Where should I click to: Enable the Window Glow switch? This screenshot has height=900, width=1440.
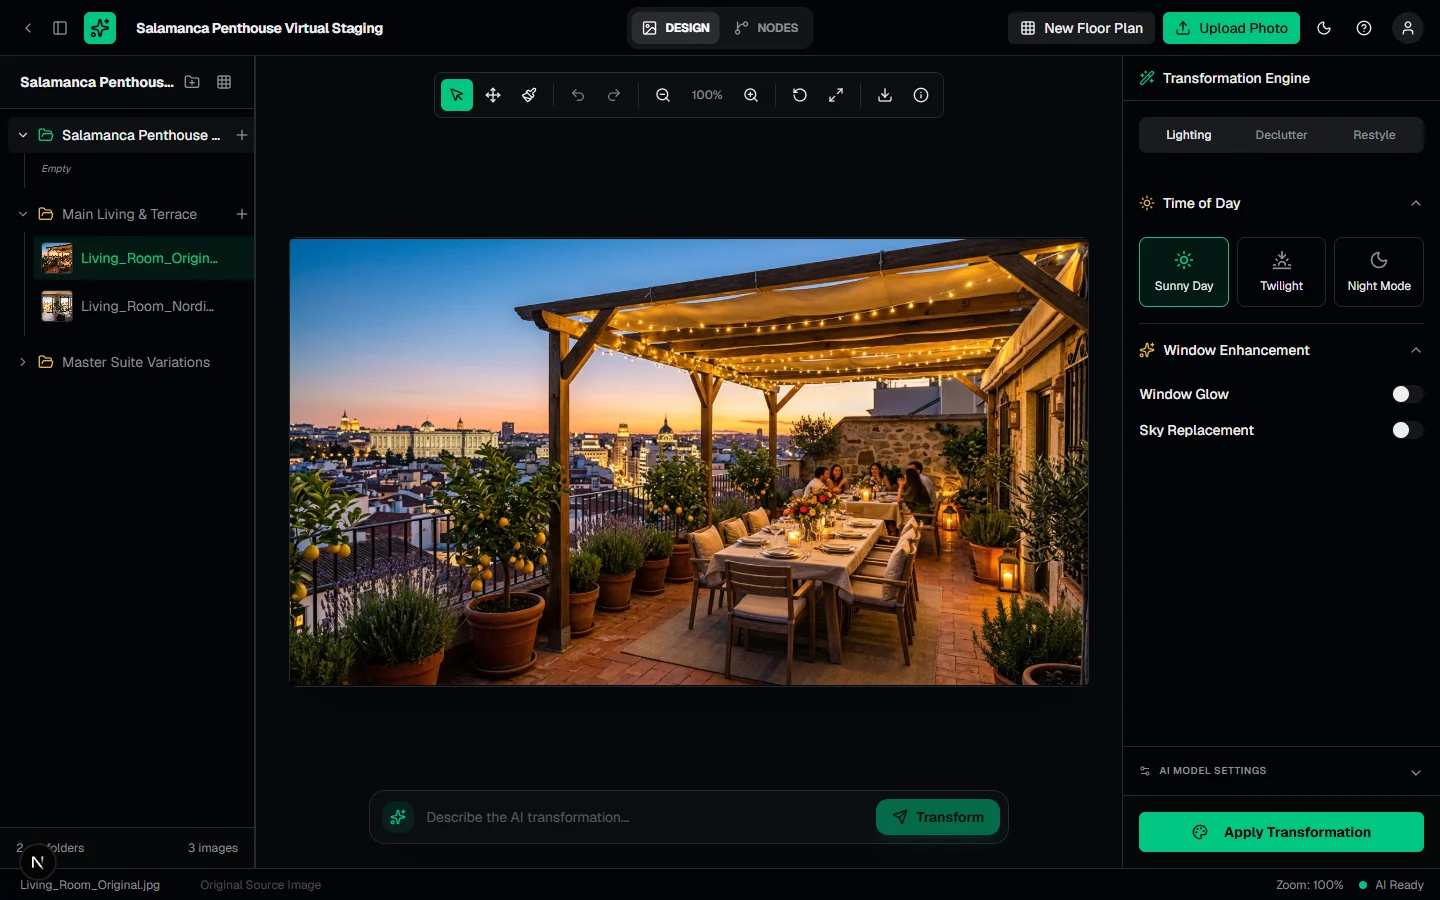click(1407, 394)
